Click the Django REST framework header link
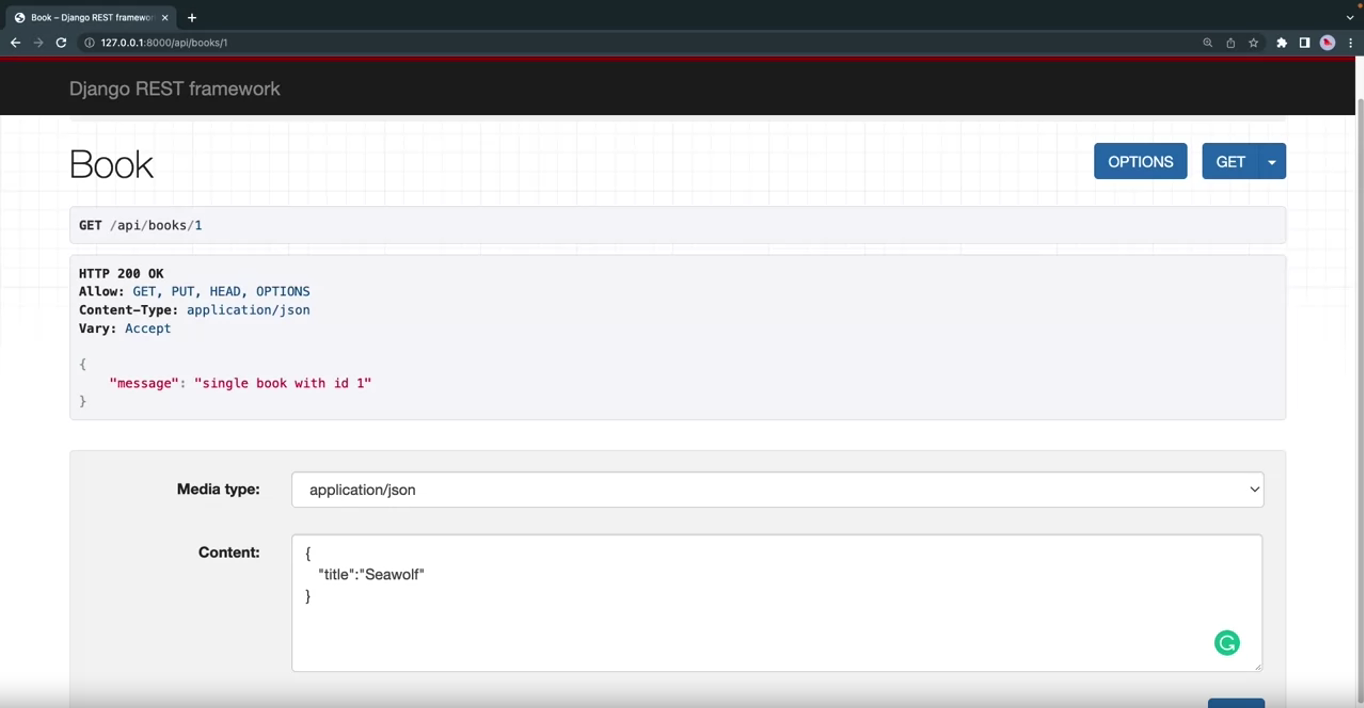This screenshot has height=708, width=1364. [x=174, y=89]
